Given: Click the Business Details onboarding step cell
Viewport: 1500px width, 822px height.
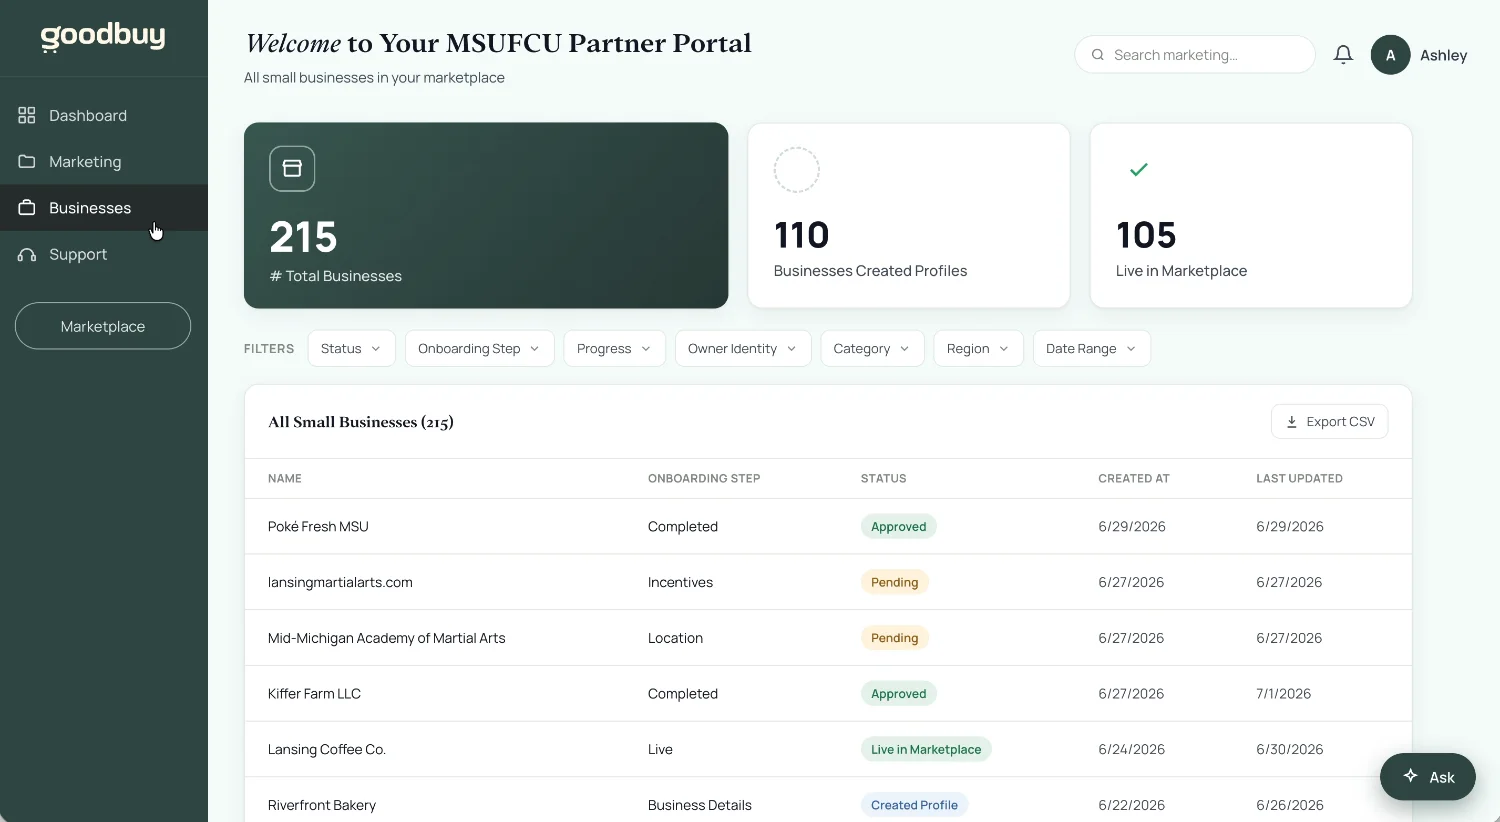Looking at the screenshot, I should 700,805.
